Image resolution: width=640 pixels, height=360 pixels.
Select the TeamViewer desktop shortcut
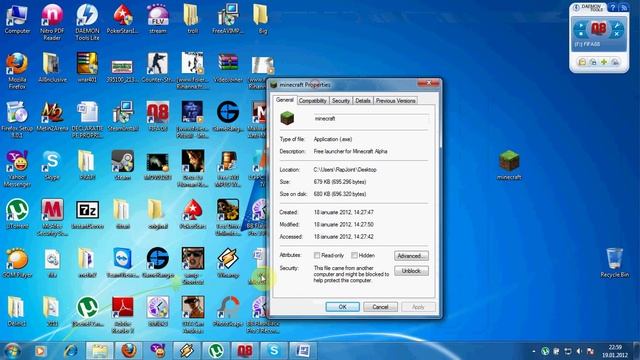[x=122, y=263]
